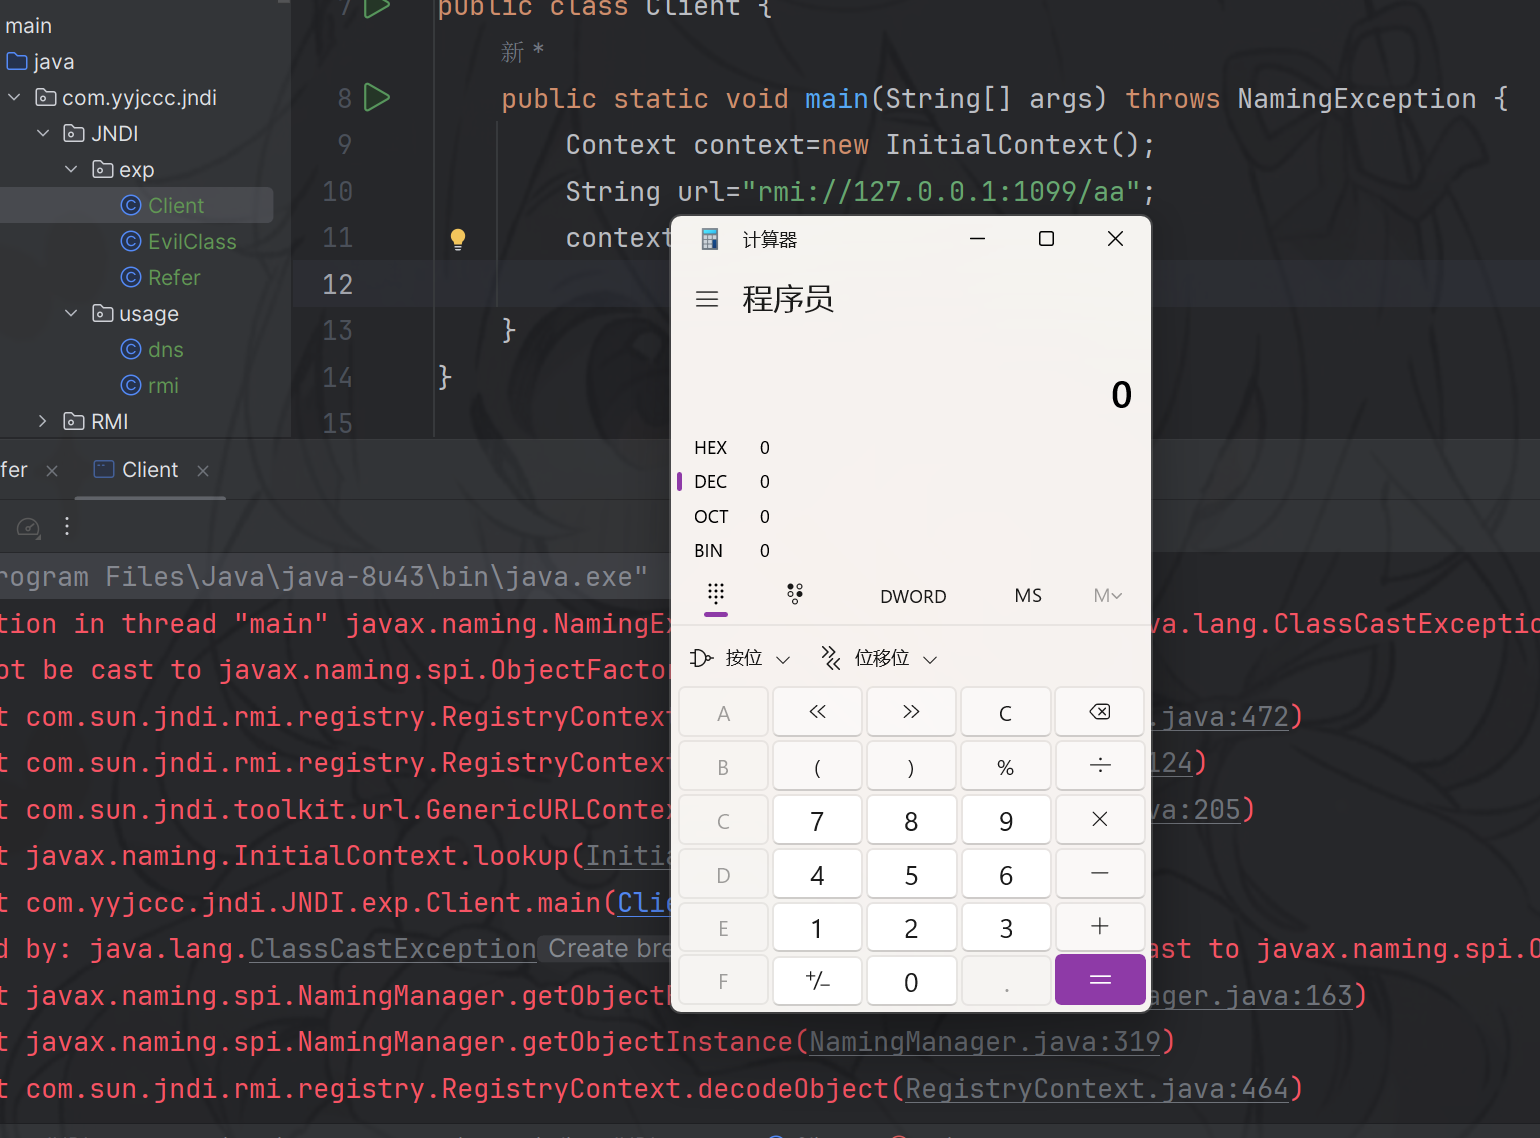Select the bit toggling keypad icon
This screenshot has height=1138, width=1540.
[795, 595]
